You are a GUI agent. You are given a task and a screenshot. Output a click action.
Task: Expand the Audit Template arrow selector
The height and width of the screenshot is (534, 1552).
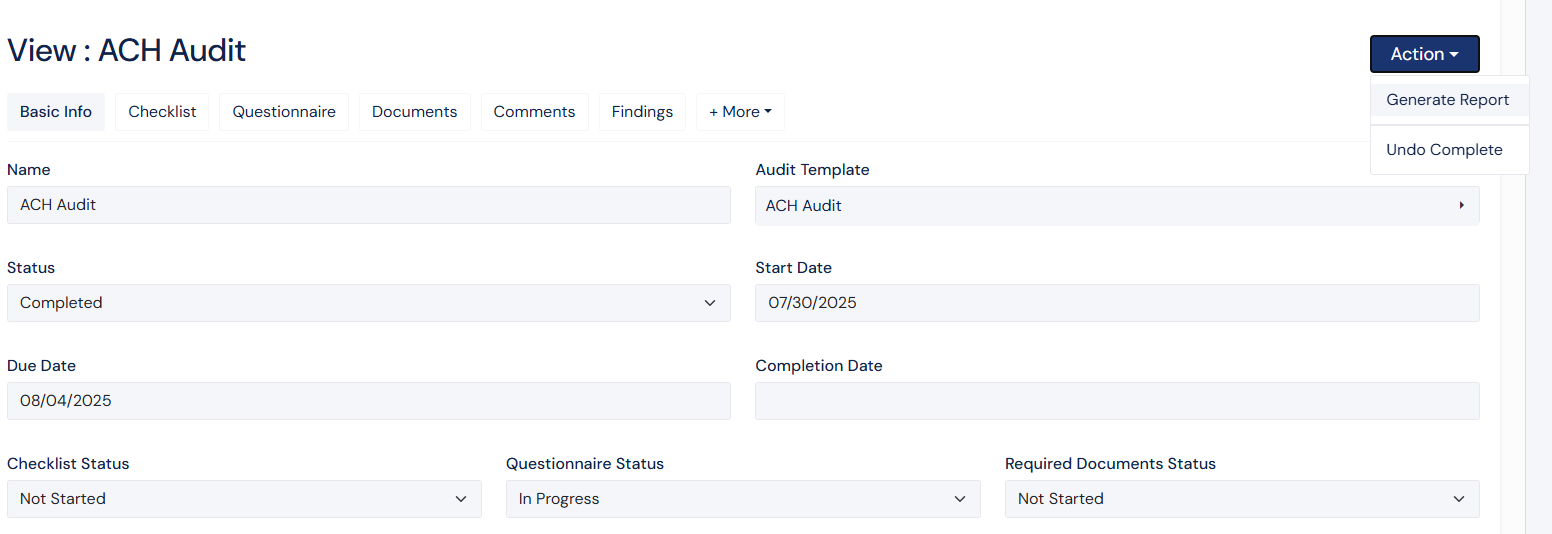(x=1460, y=205)
